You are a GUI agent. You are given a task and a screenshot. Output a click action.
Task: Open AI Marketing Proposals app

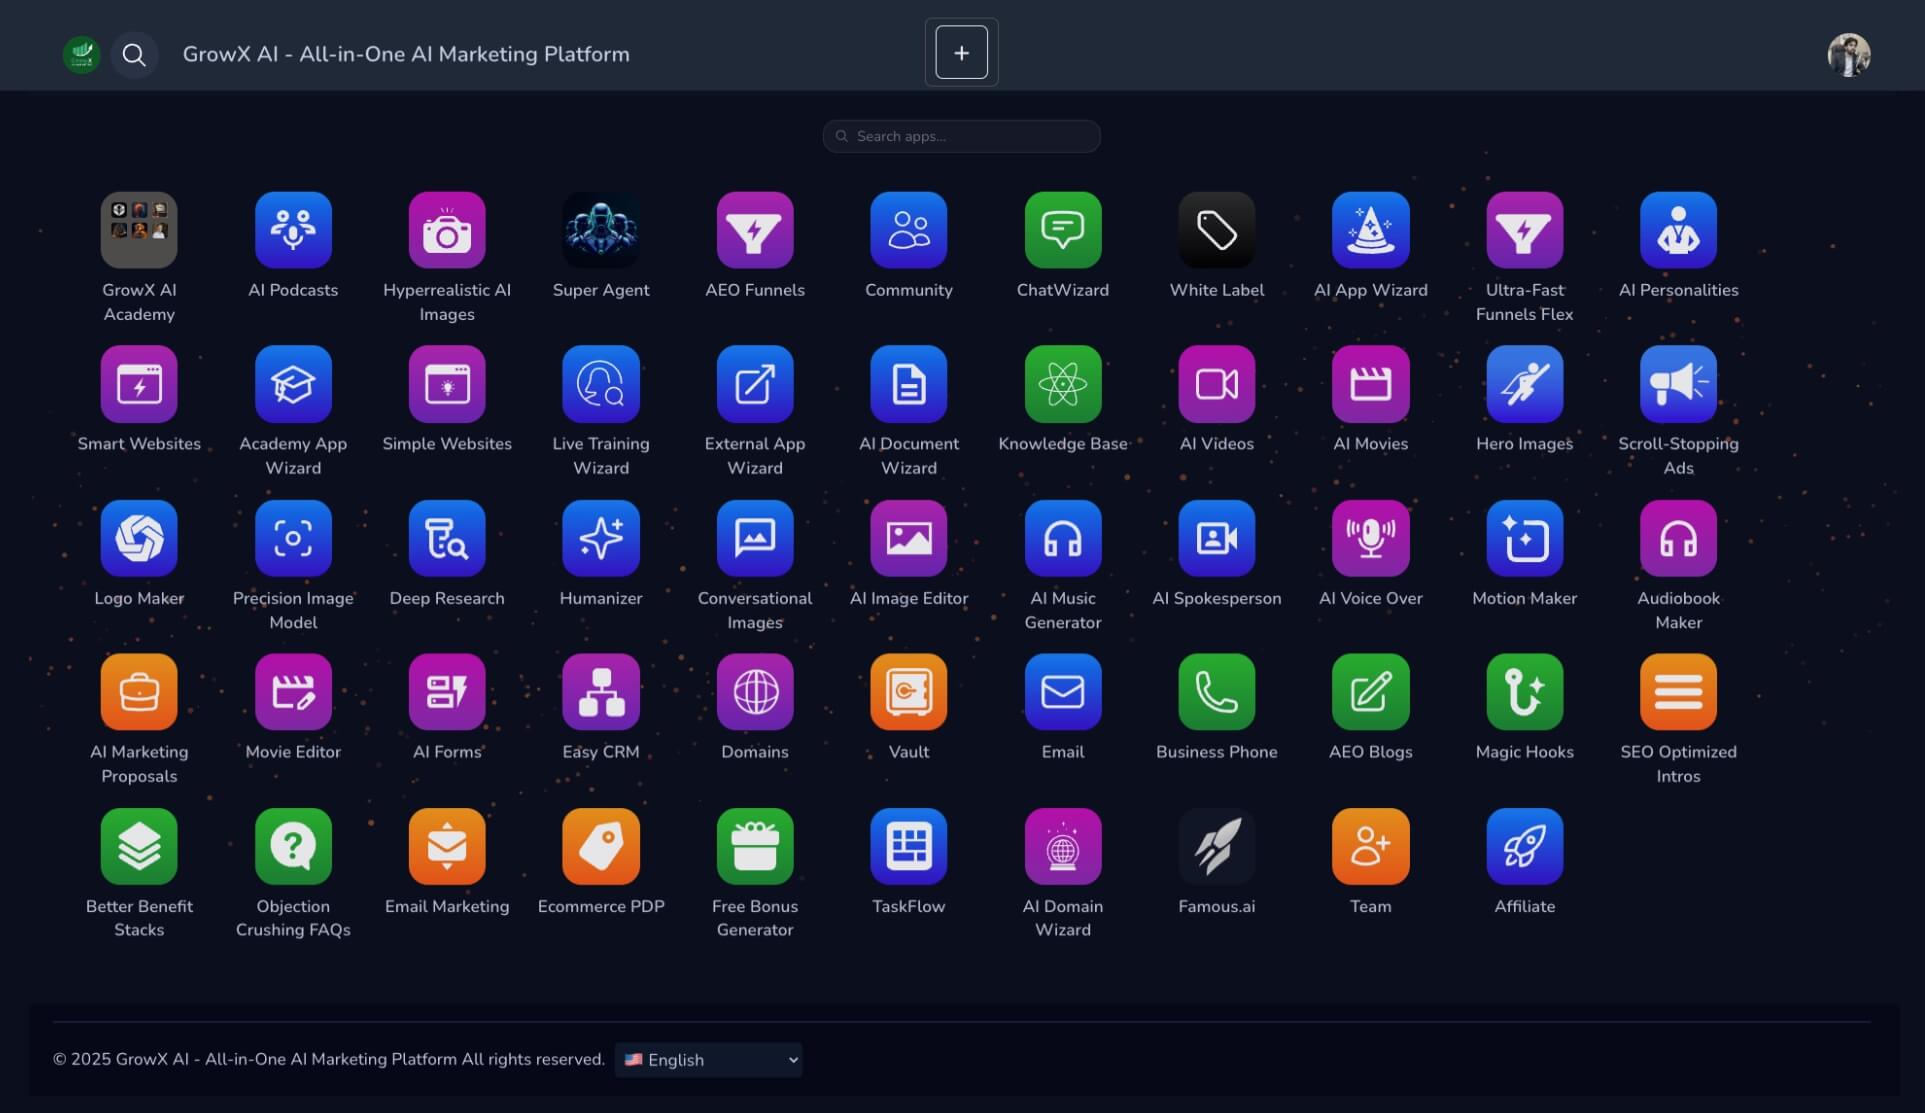tap(139, 692)
